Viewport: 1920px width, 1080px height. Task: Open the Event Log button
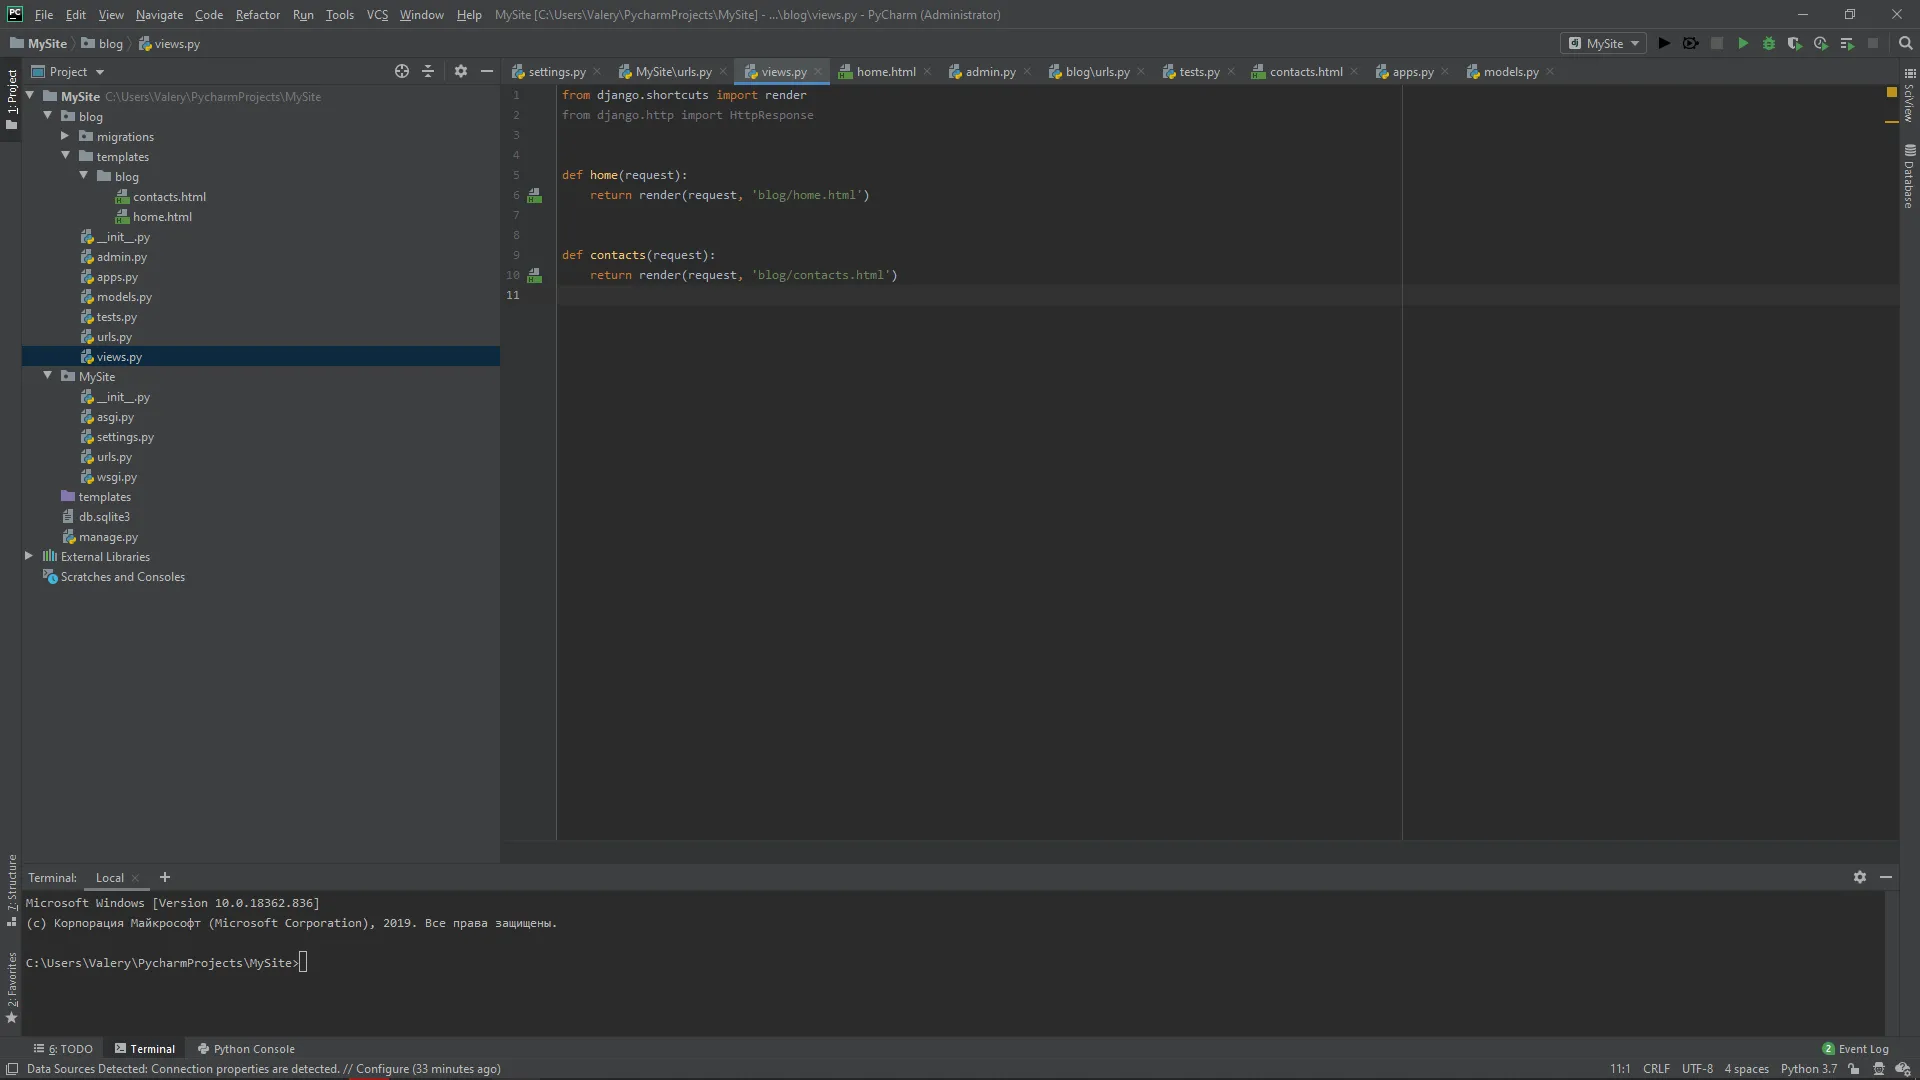[1855, 1049]
